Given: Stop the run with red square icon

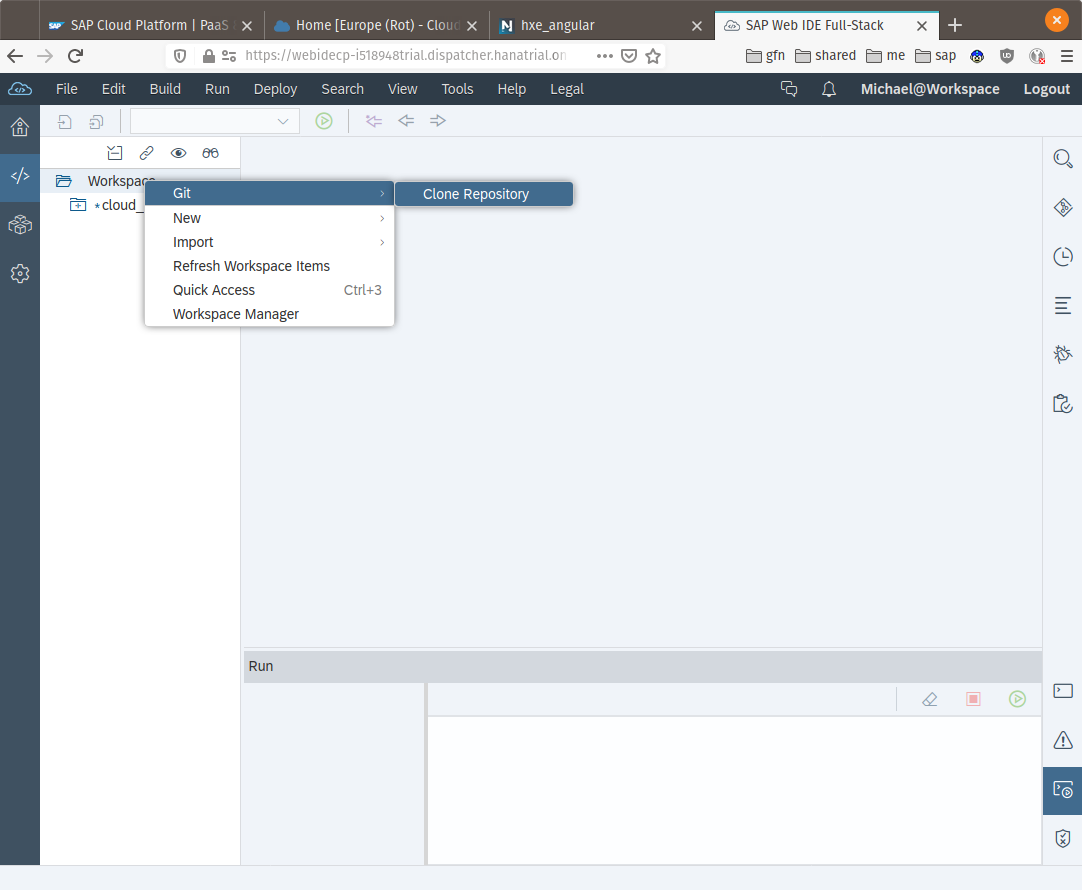Looking at the screenshot, I should coord(973,699).
